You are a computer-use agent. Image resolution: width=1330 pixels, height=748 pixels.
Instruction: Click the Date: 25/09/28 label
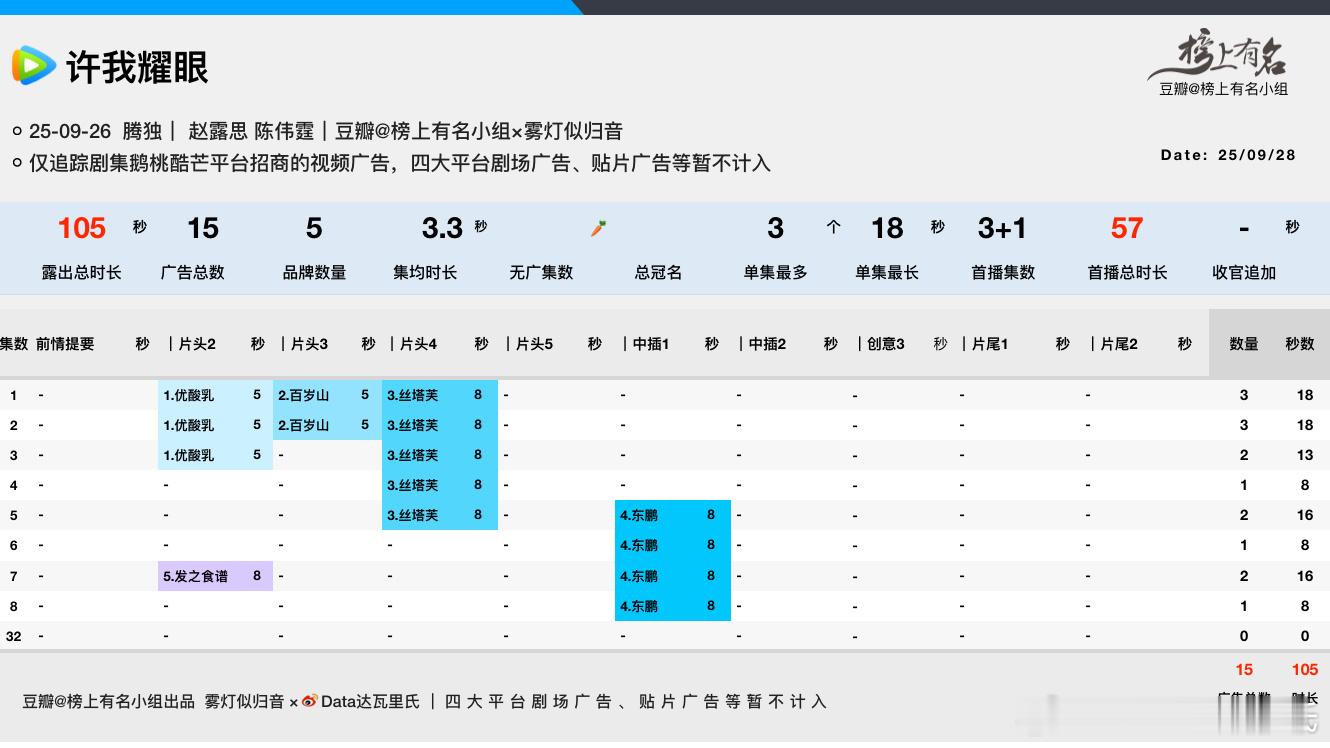point(1228,155)
